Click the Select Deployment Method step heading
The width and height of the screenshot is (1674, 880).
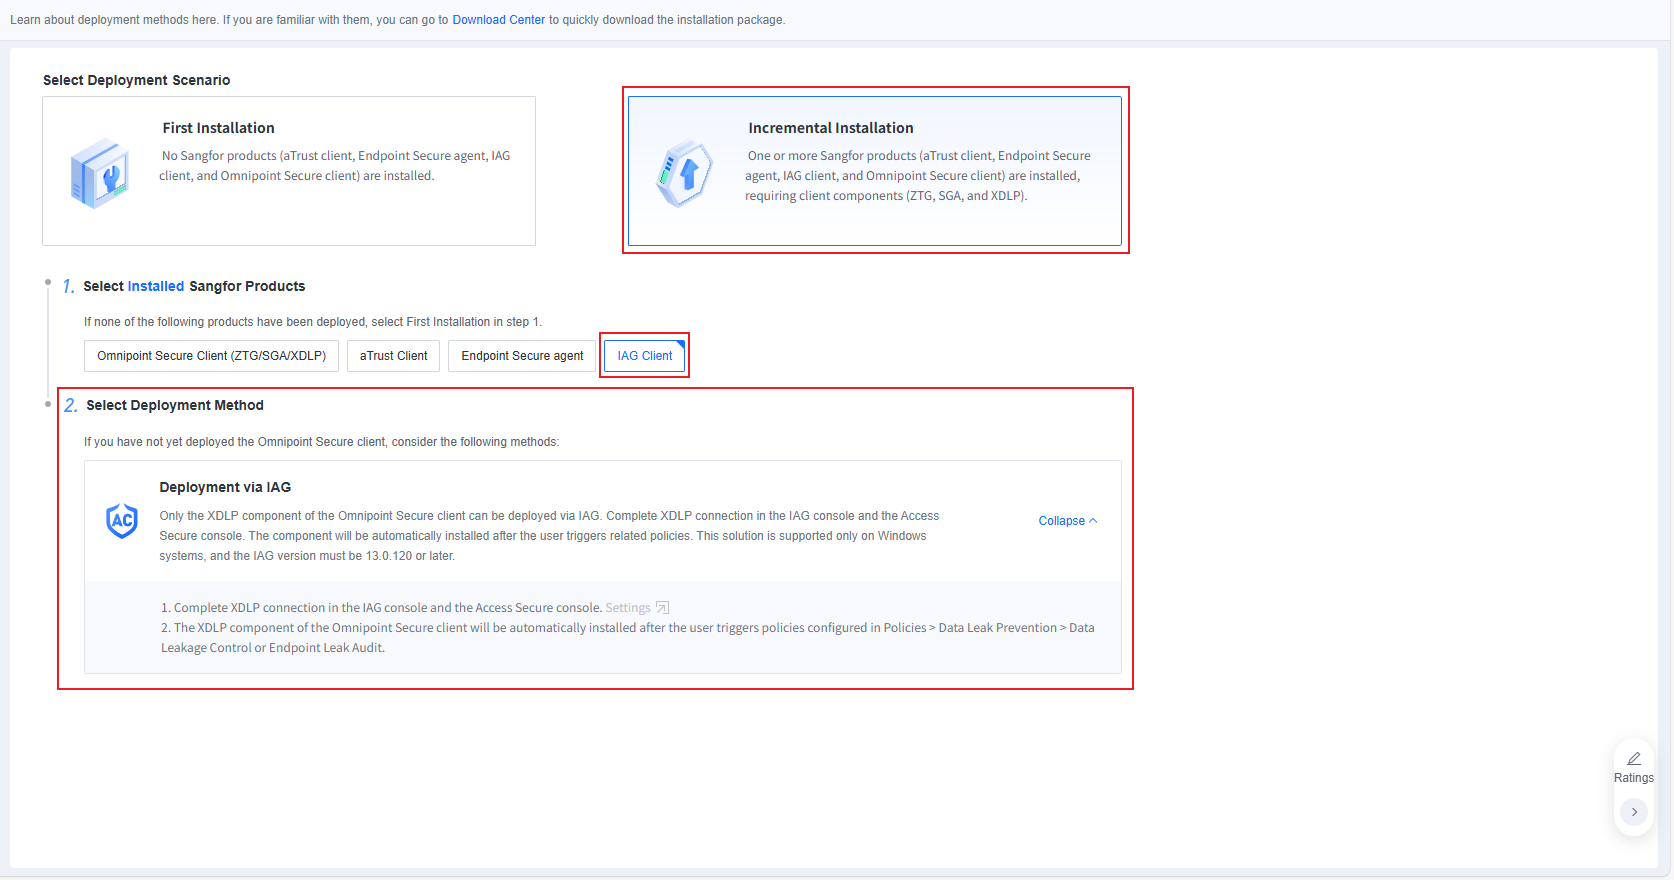[x=175, y=405]
